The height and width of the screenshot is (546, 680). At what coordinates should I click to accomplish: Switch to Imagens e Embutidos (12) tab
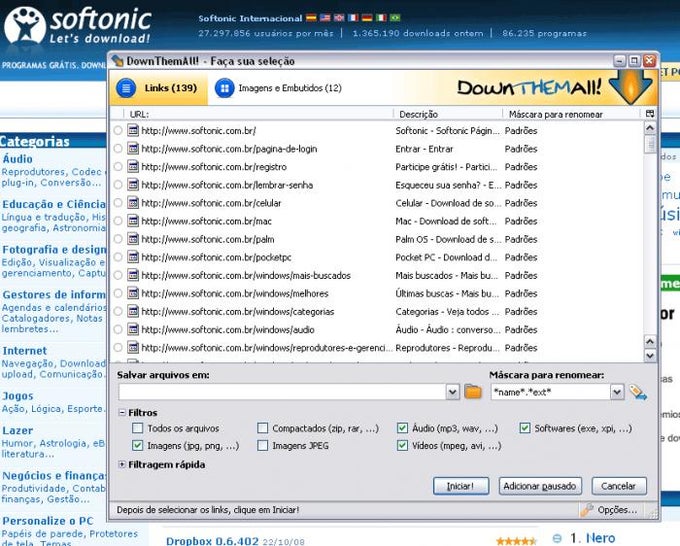click(x=278, y=88)
